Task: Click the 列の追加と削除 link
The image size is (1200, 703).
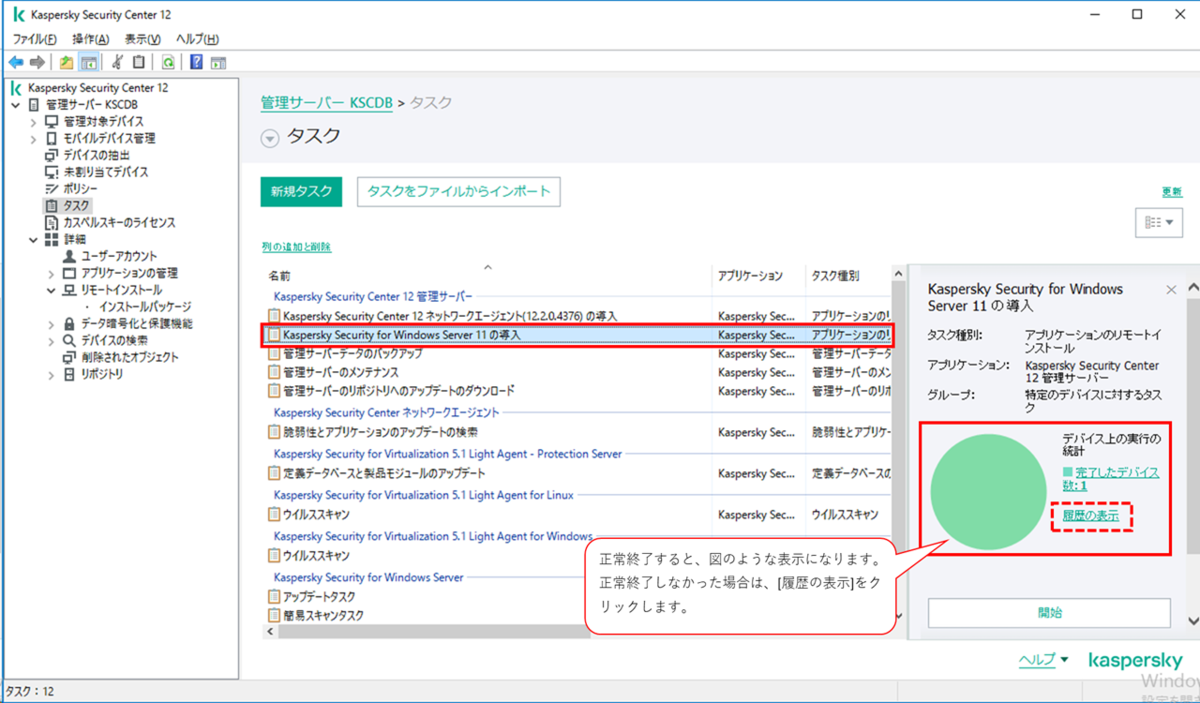Action: click(x=296, y=246)
